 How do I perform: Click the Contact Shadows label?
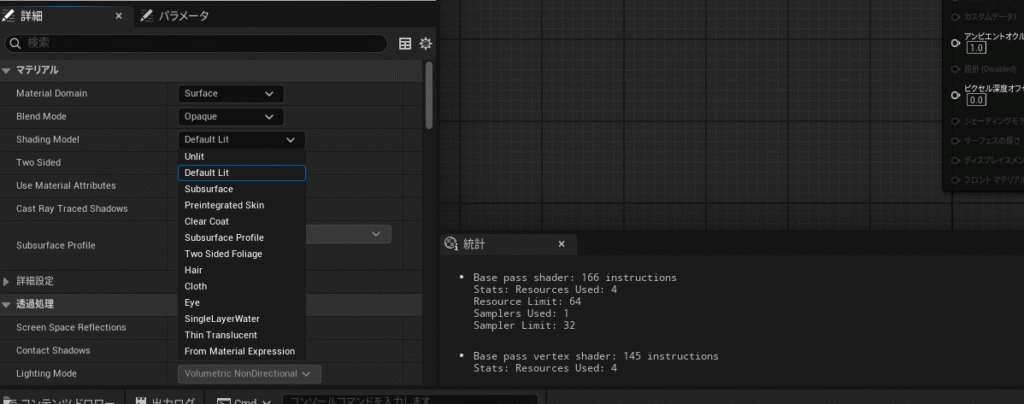[x=53, y=350]
